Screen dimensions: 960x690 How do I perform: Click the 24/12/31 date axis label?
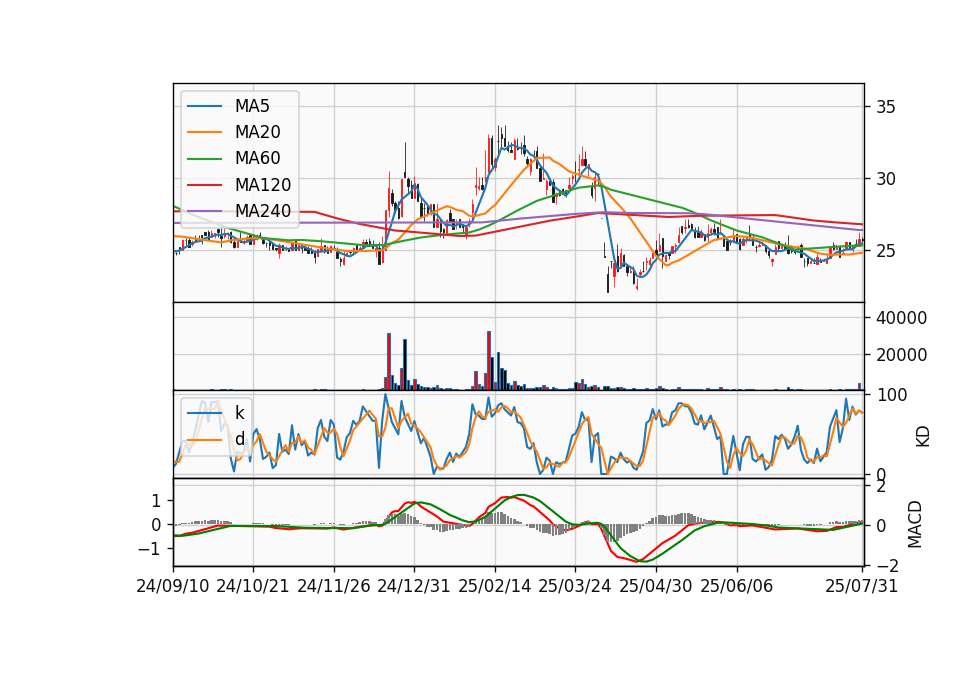click(414, 586)
